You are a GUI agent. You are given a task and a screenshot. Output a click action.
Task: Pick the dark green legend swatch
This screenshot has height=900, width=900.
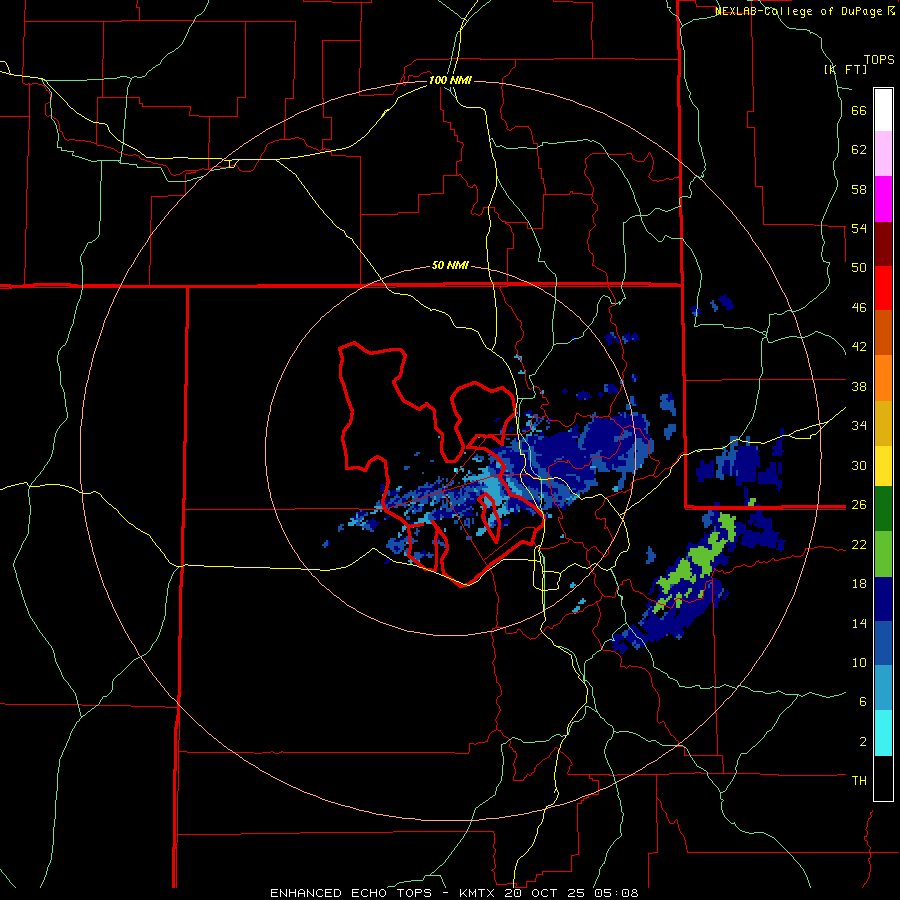(x=883, y=509)
